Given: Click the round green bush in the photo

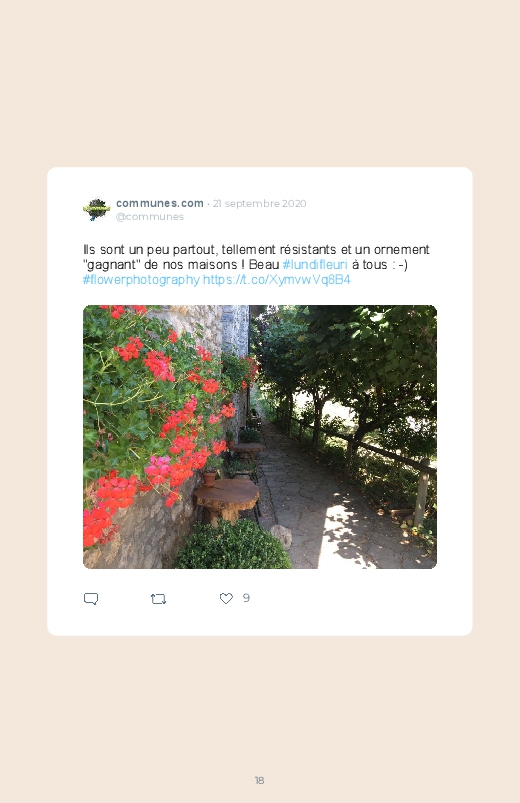Looking at the screenshot, I should 233,545.
